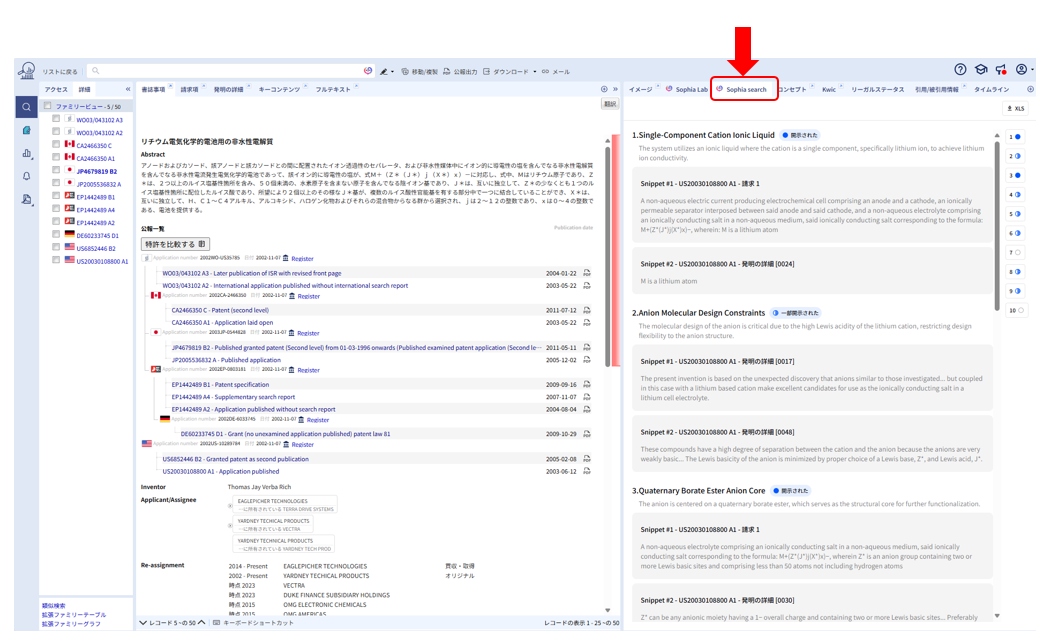Go to next record with up chevron
The width and height of the screenshot is (1046, 637).
click(201, 622)
